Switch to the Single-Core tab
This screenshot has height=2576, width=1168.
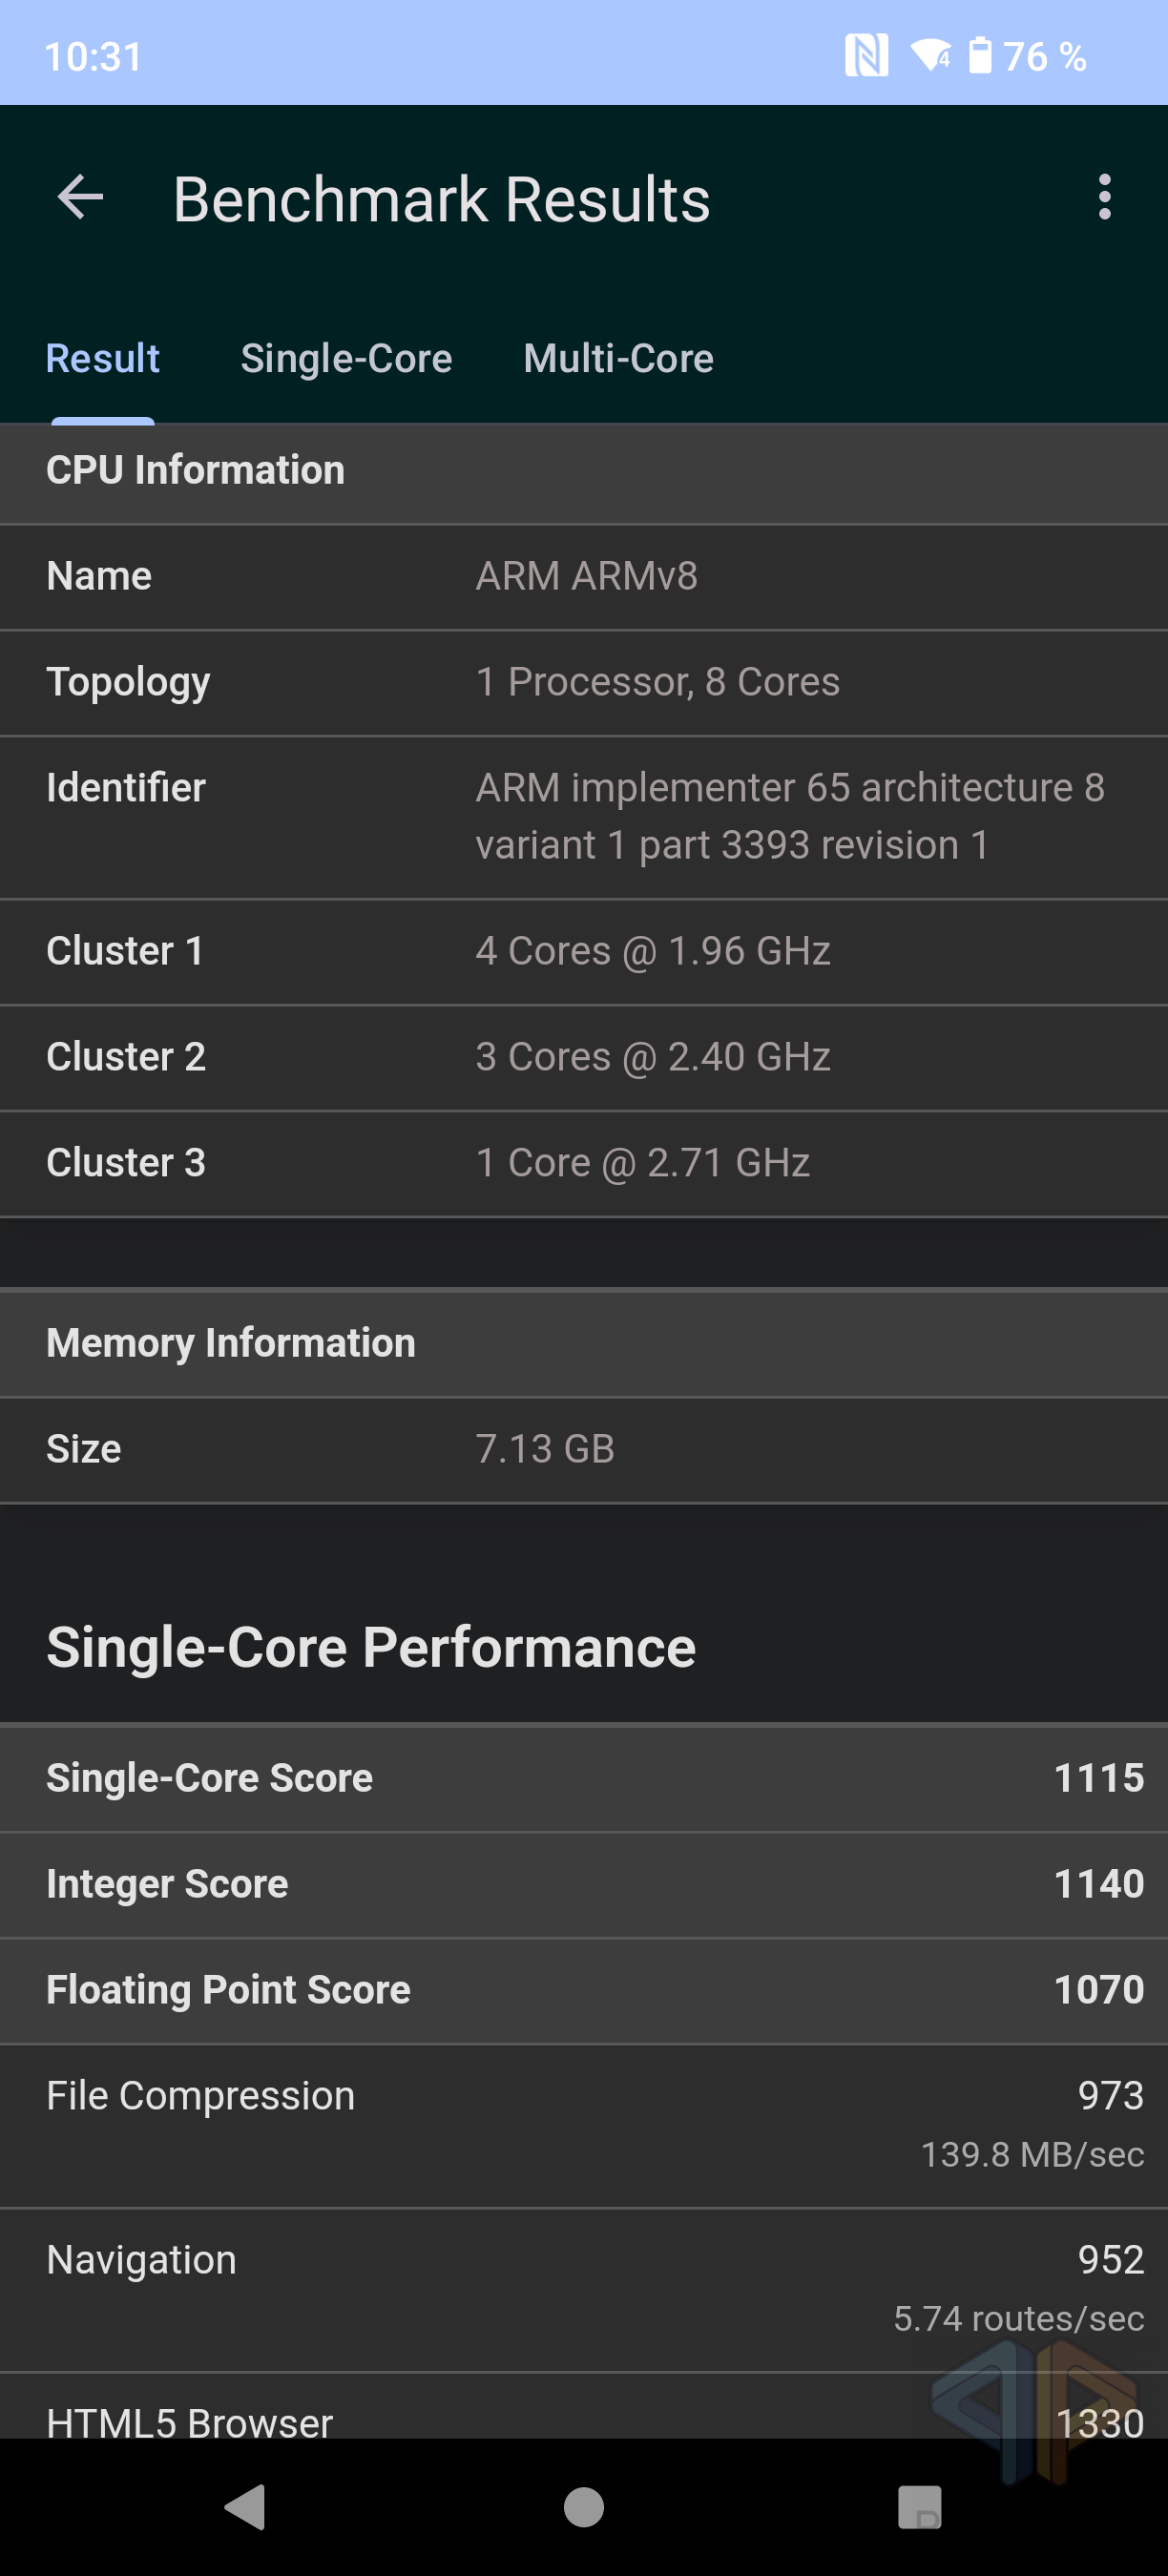[x=346, y=358]
